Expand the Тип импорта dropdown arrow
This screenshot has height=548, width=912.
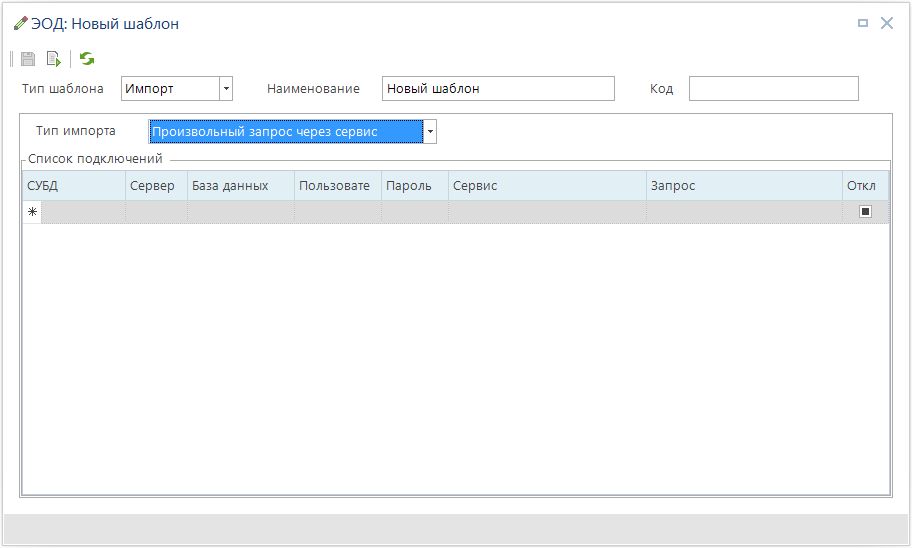pyautogui.click(x=430, y=132)
